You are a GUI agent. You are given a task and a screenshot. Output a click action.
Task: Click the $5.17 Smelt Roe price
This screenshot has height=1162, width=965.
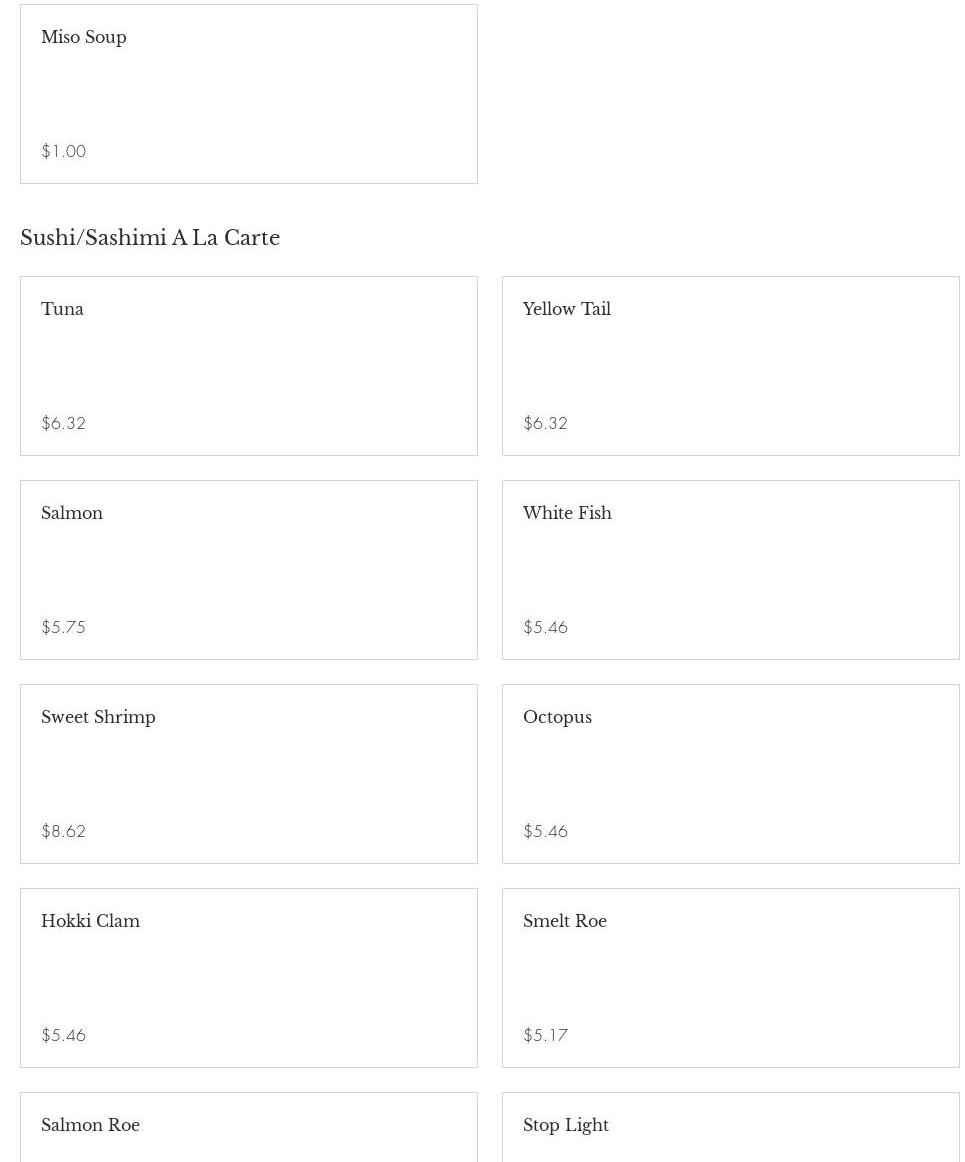[x=545, y=1035]
